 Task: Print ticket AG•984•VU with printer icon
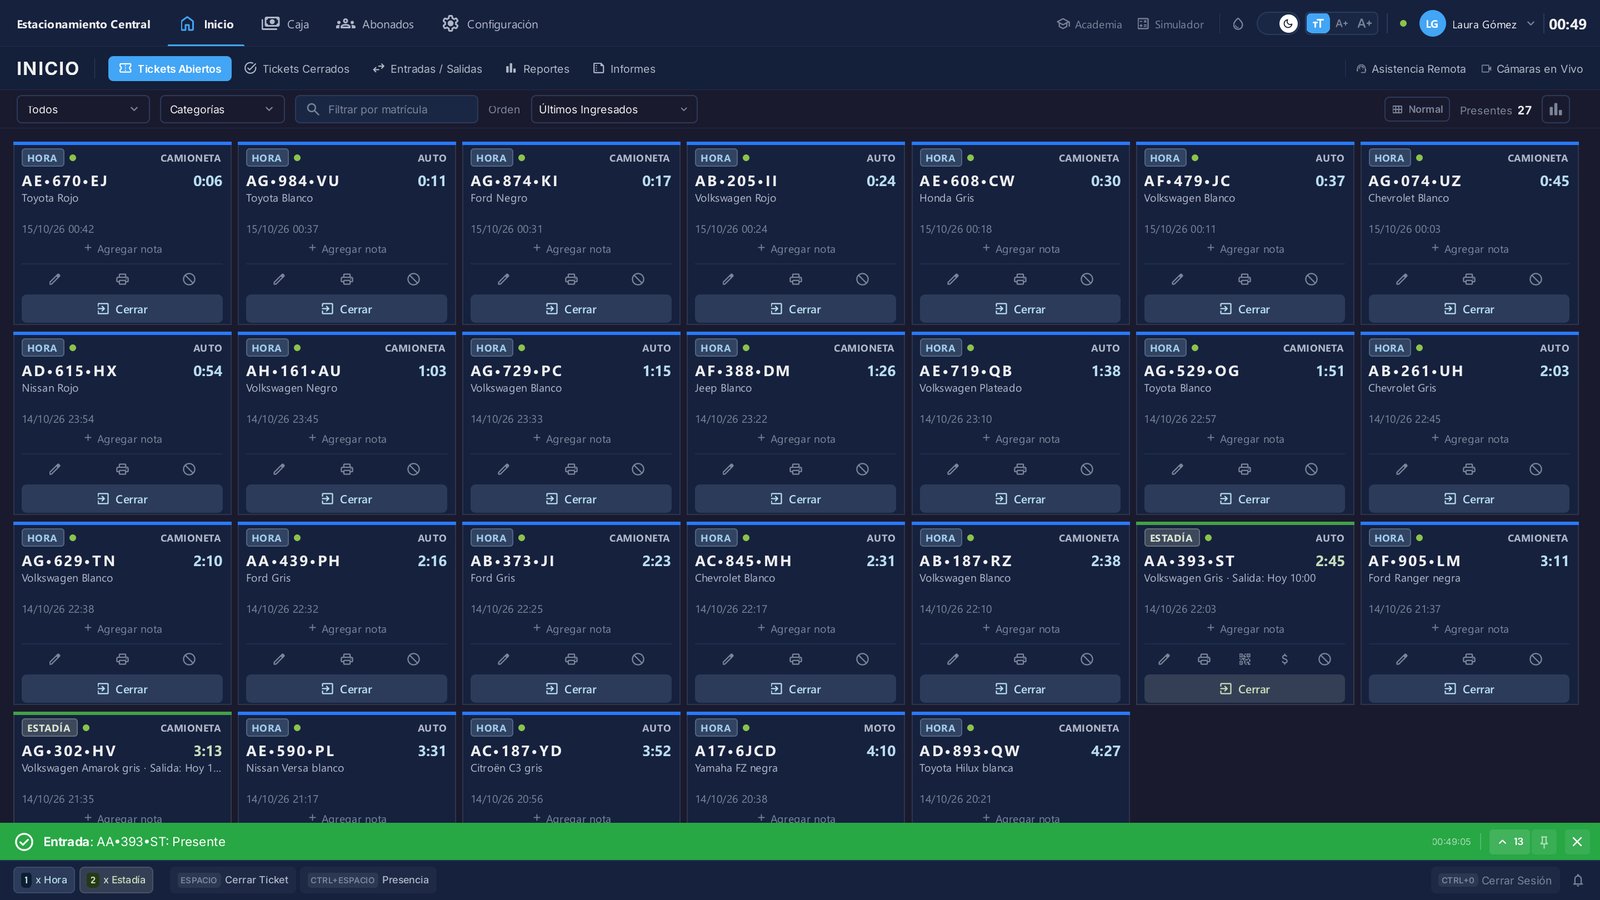(346, 279)
